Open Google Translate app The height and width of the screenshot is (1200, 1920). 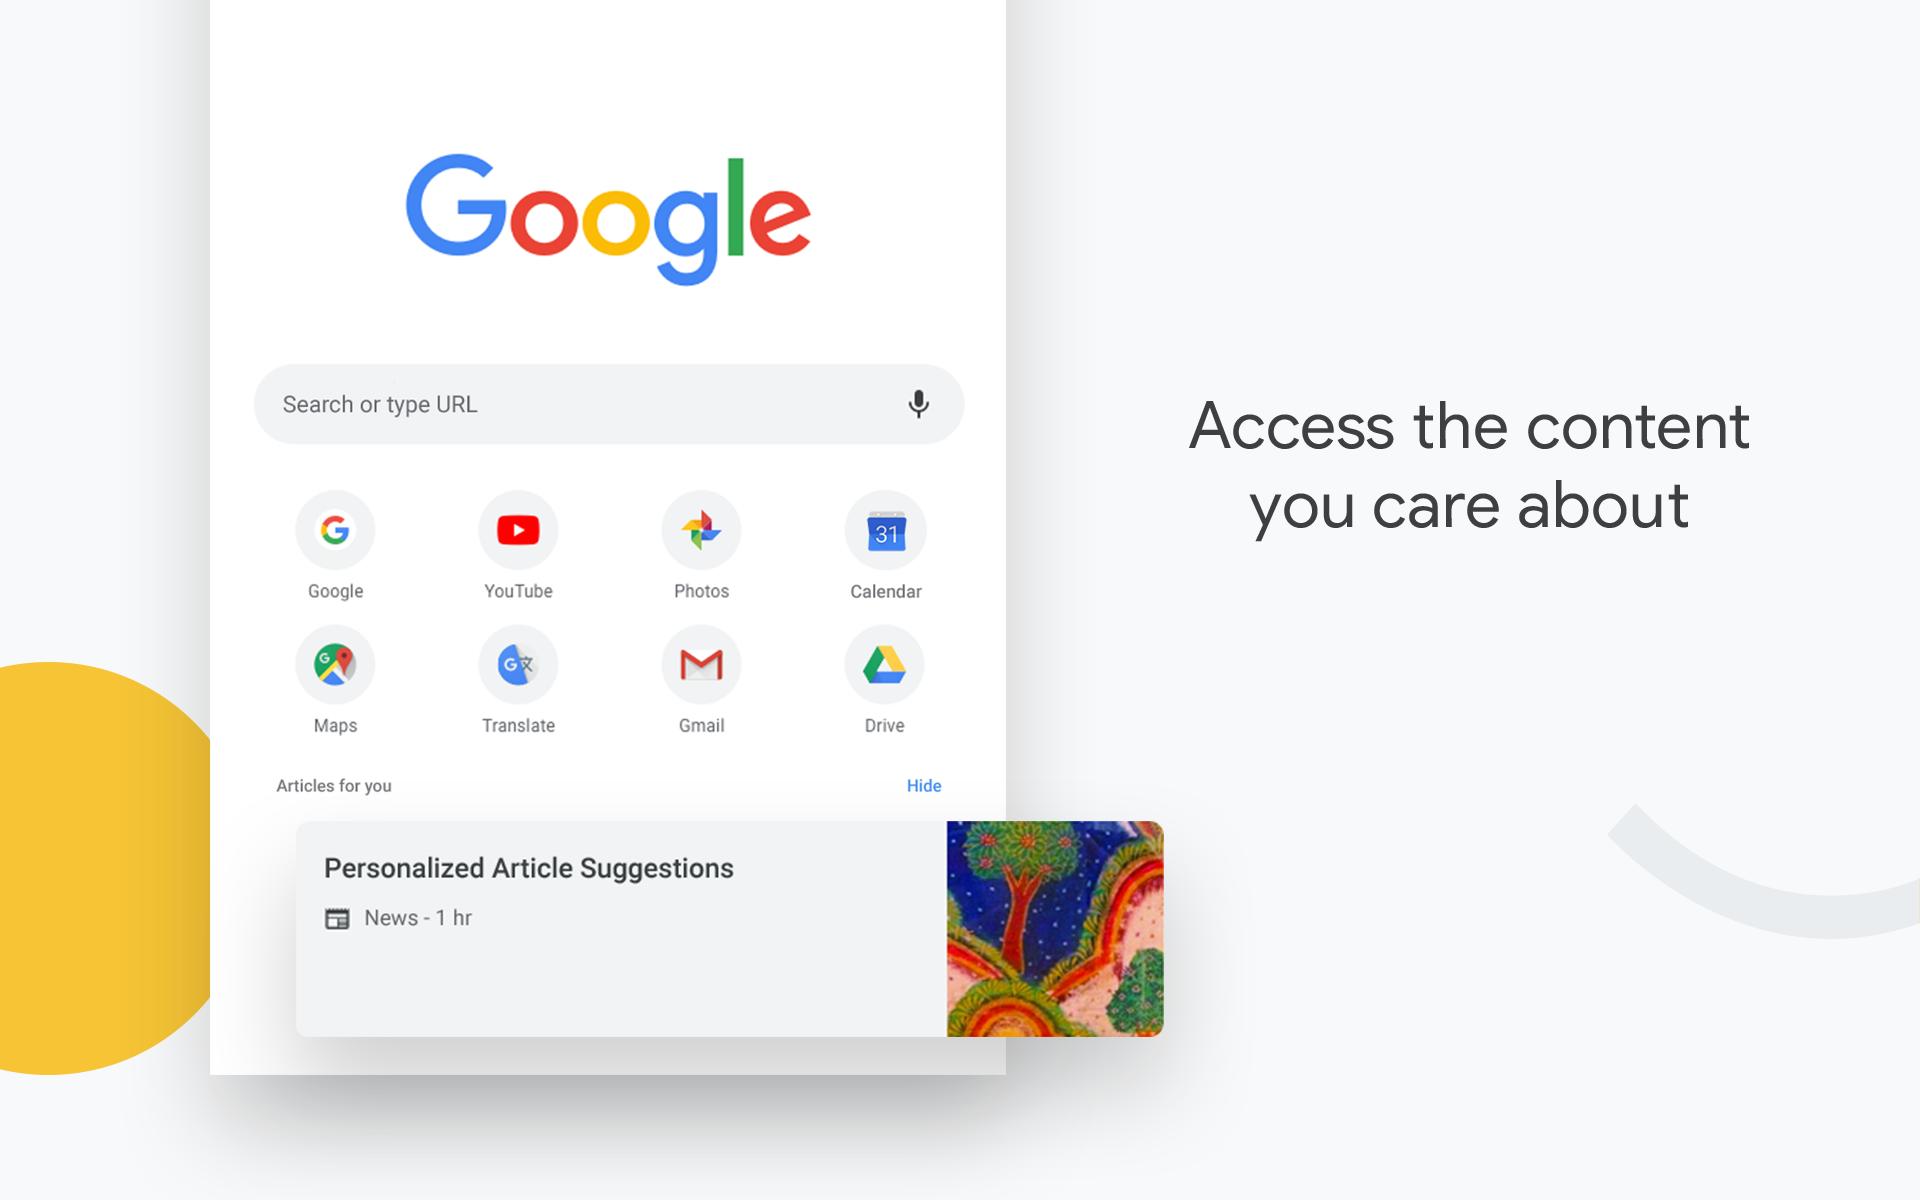tap(517, 662)
